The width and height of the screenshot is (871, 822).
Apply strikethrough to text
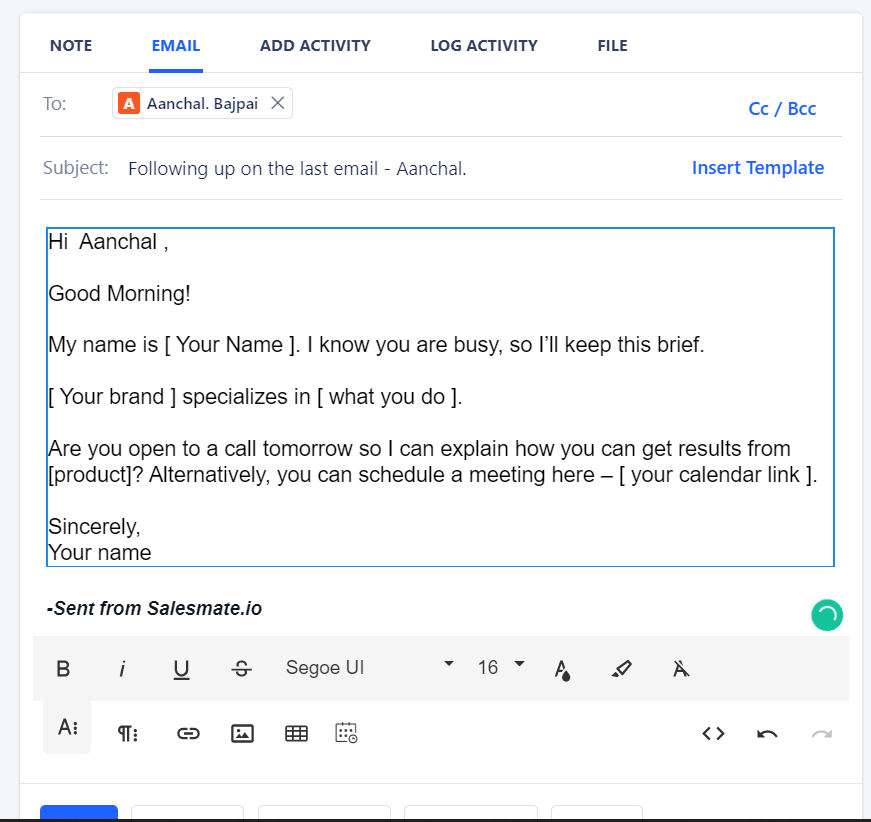pyautogui.click(x=241, y=669)
